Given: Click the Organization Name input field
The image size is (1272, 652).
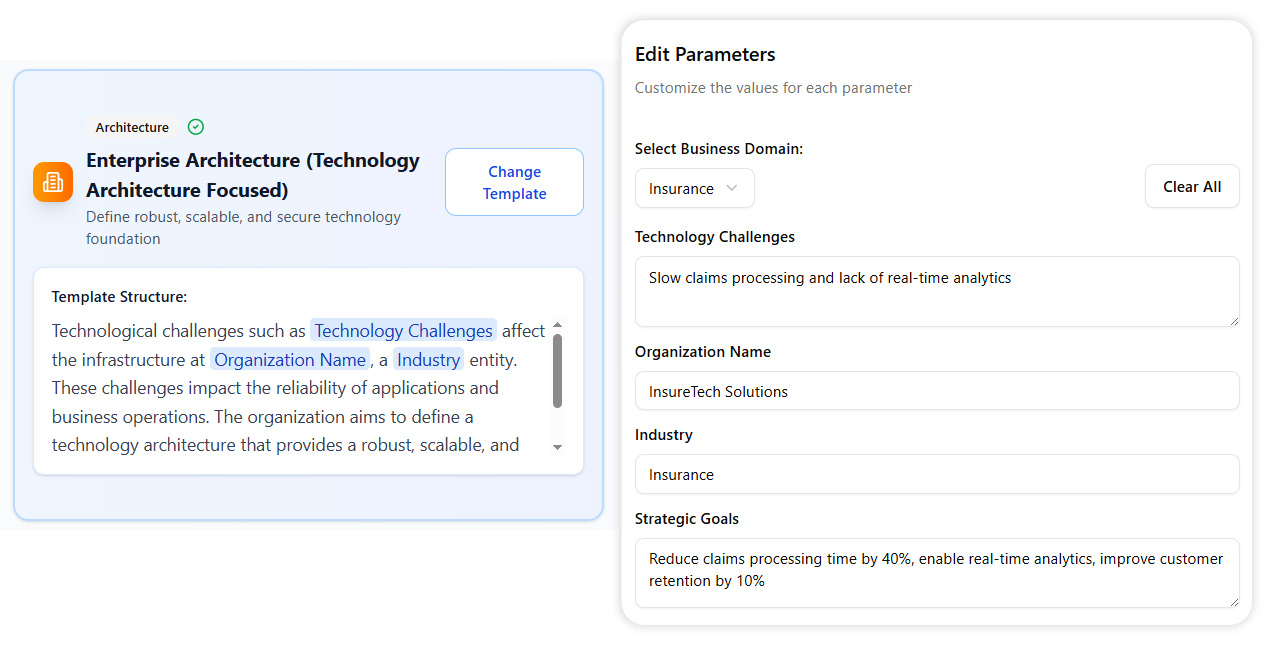Looking at the screenshot, I should [x=936, y=391].
